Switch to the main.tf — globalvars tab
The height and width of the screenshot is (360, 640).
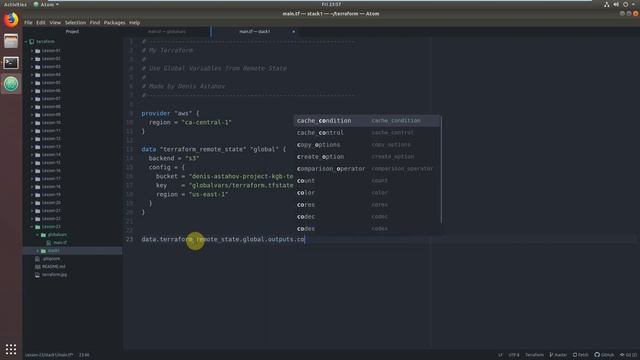(167, 31)
